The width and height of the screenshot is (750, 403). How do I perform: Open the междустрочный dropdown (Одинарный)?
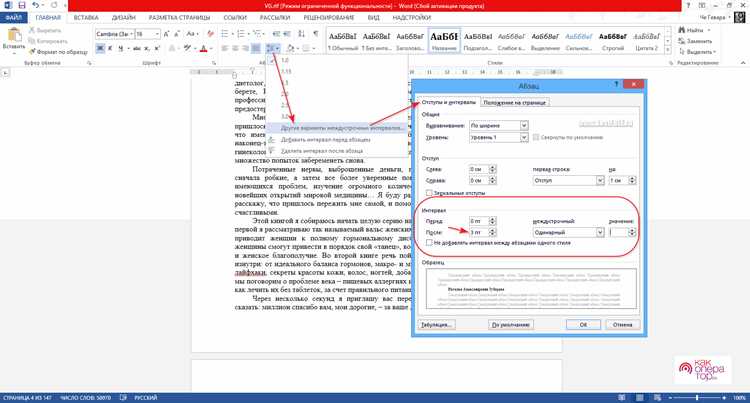point(568,232)
